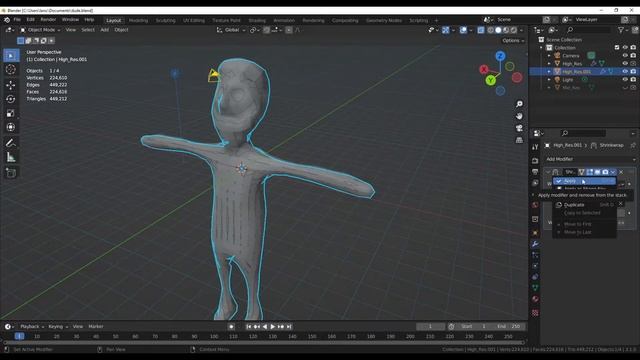Click the Y axis gizmo ball
Screen dimensions: 640x360
tap(491, 80)
